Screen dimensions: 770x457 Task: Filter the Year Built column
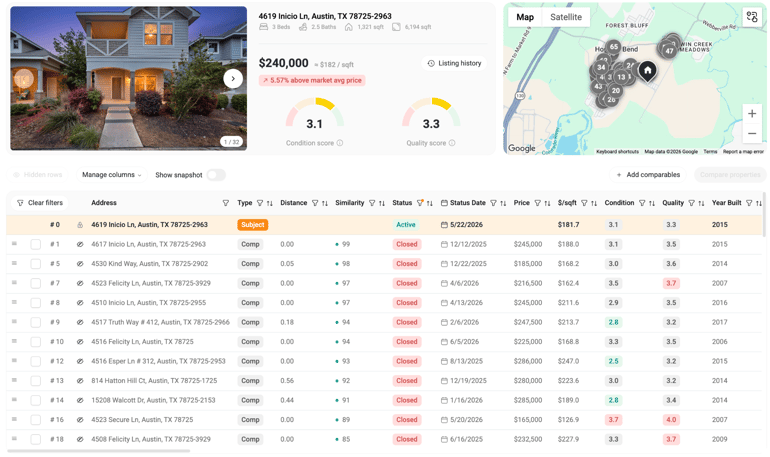click(749, 203)
